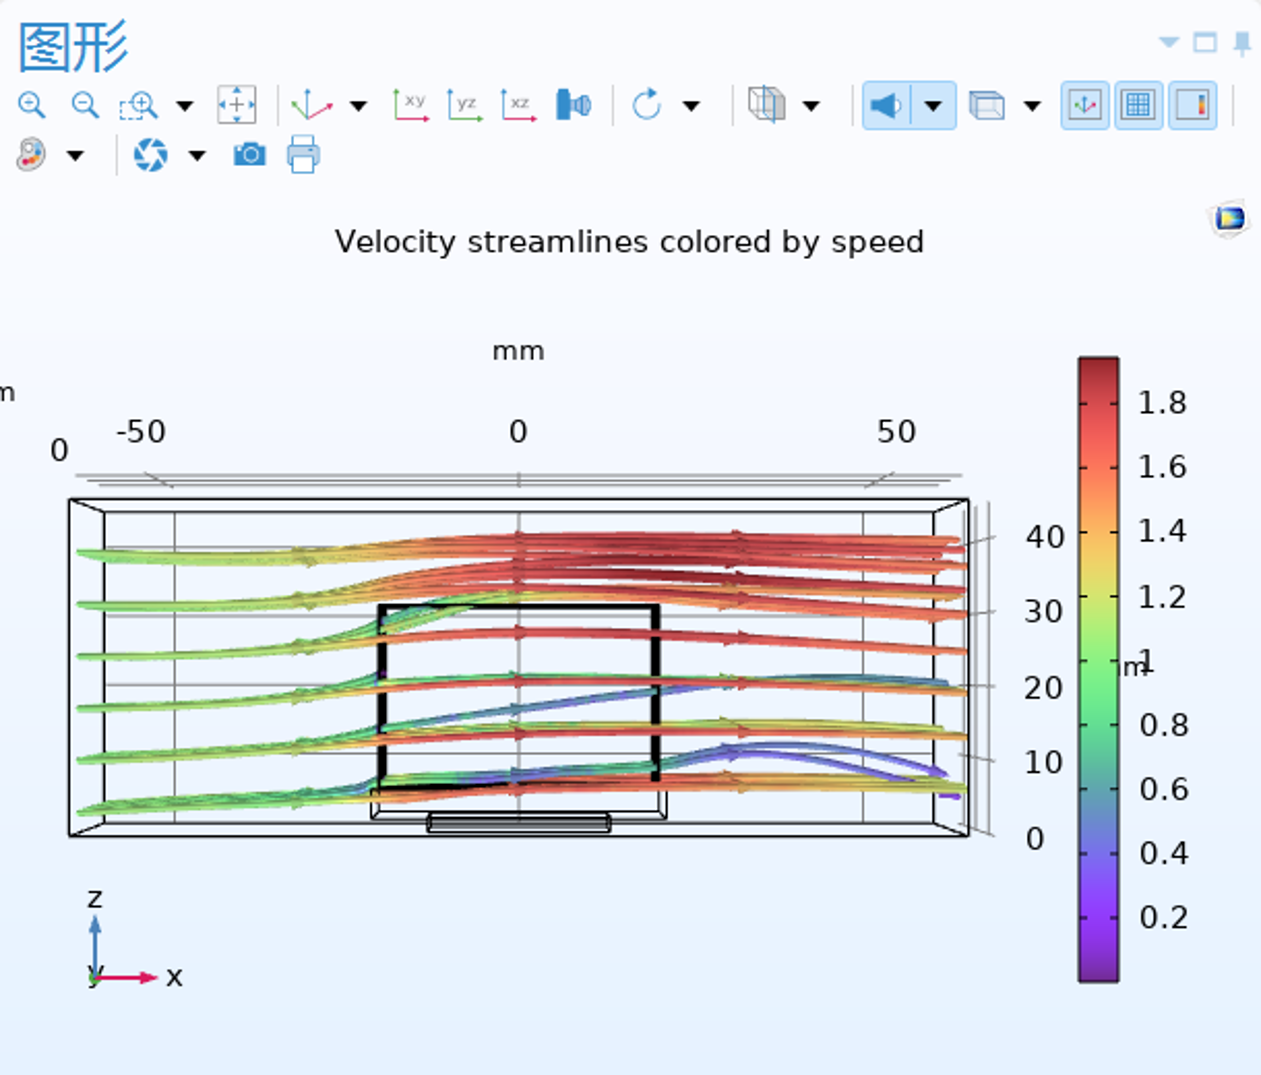This screenshot has width=1261, height=1075.
Task: Click the rotate/reset circular arrow icon
Action: pos(647,105)
